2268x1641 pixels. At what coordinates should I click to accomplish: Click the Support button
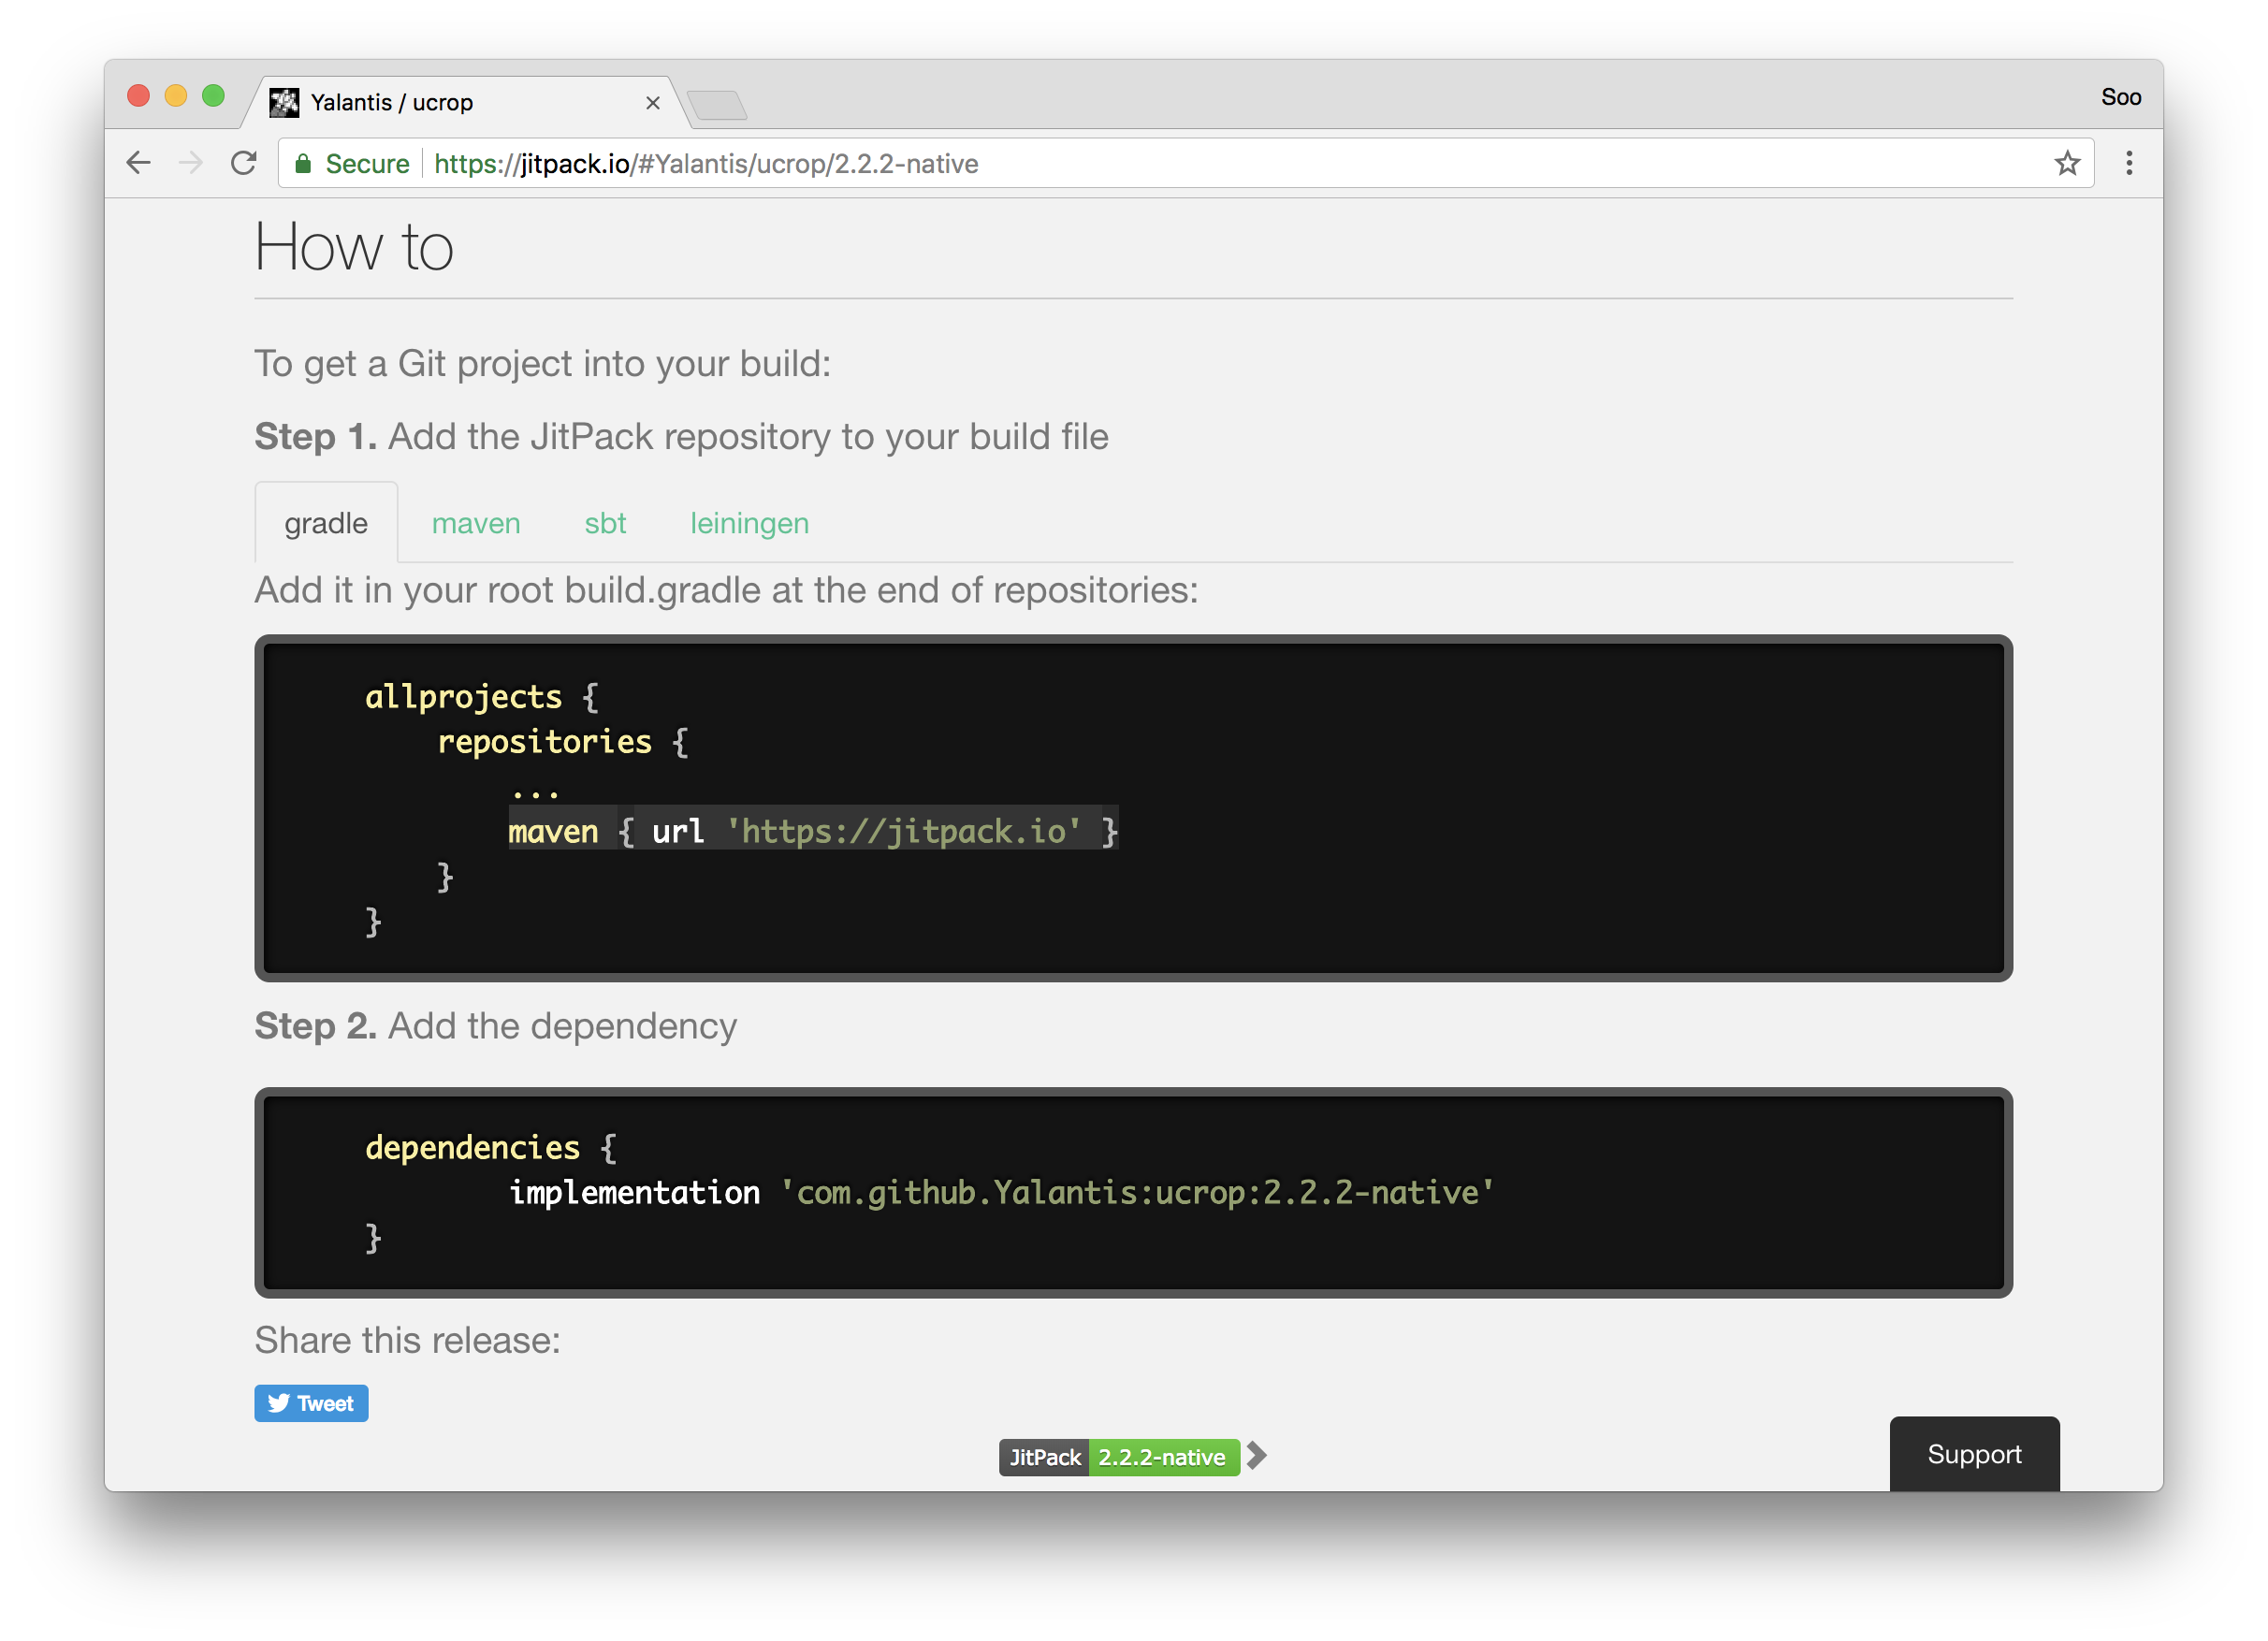click(1974, 1454)
